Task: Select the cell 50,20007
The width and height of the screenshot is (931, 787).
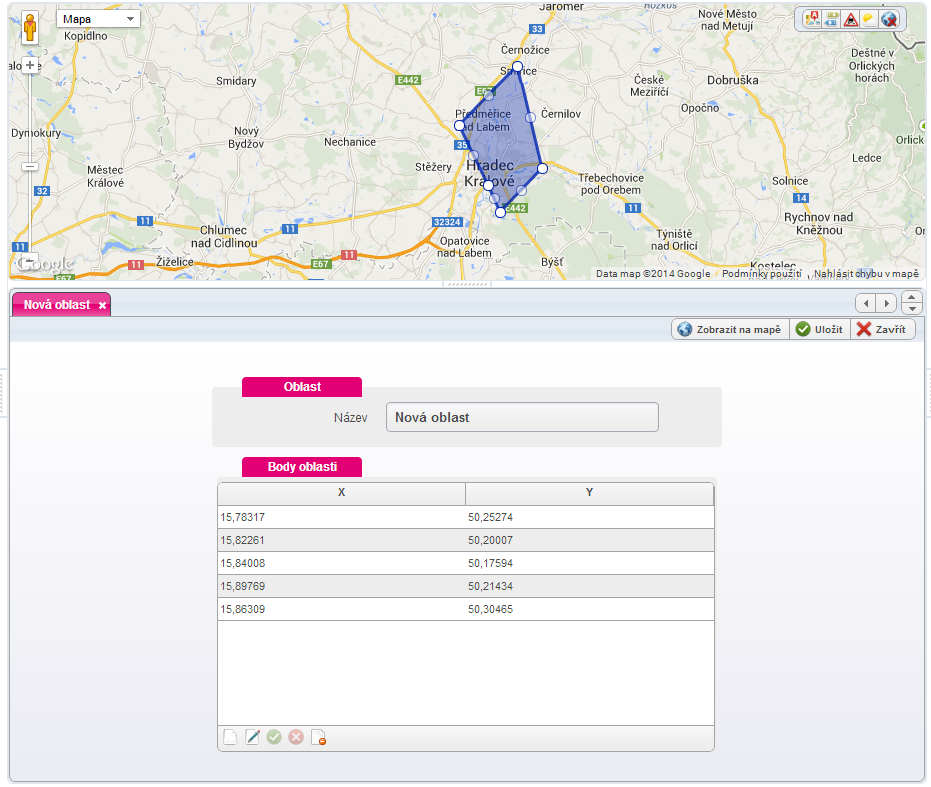Action: point(590,541)
